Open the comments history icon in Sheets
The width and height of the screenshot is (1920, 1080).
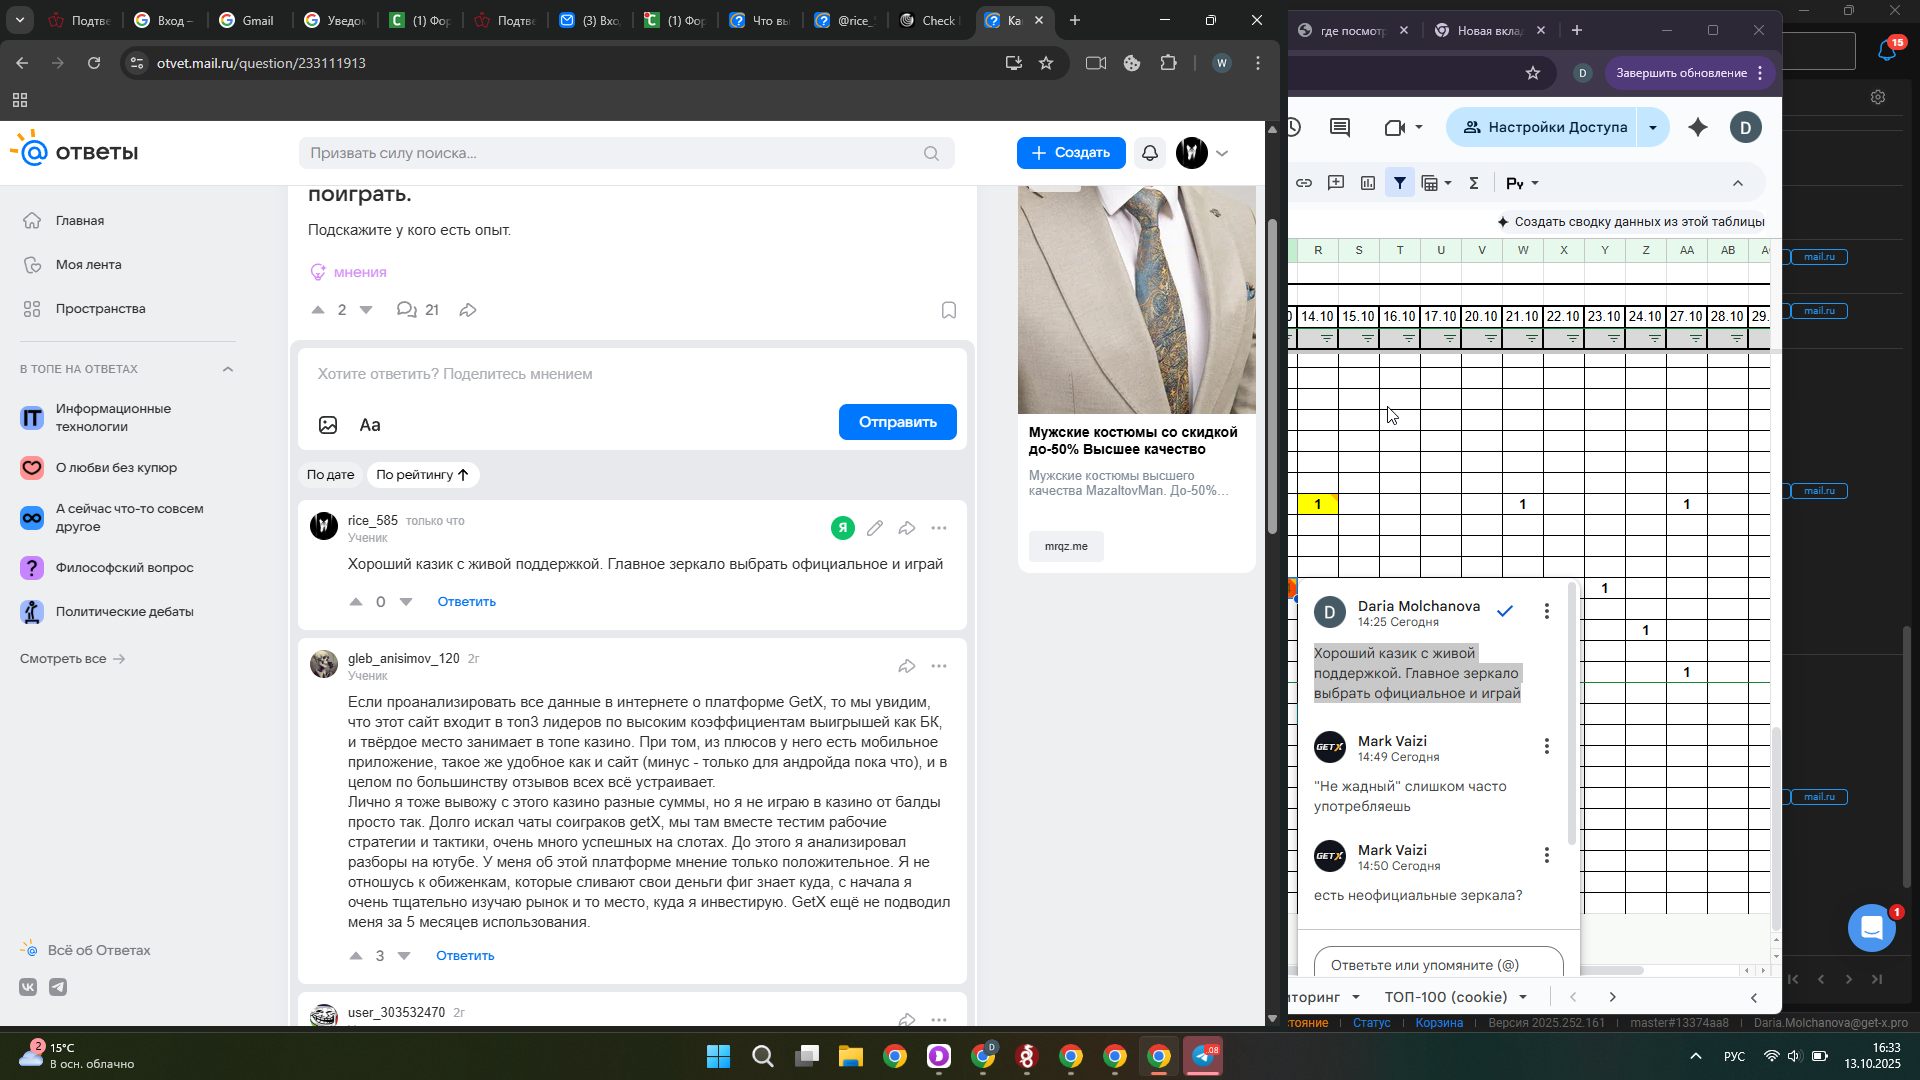tap(1340, 127)
